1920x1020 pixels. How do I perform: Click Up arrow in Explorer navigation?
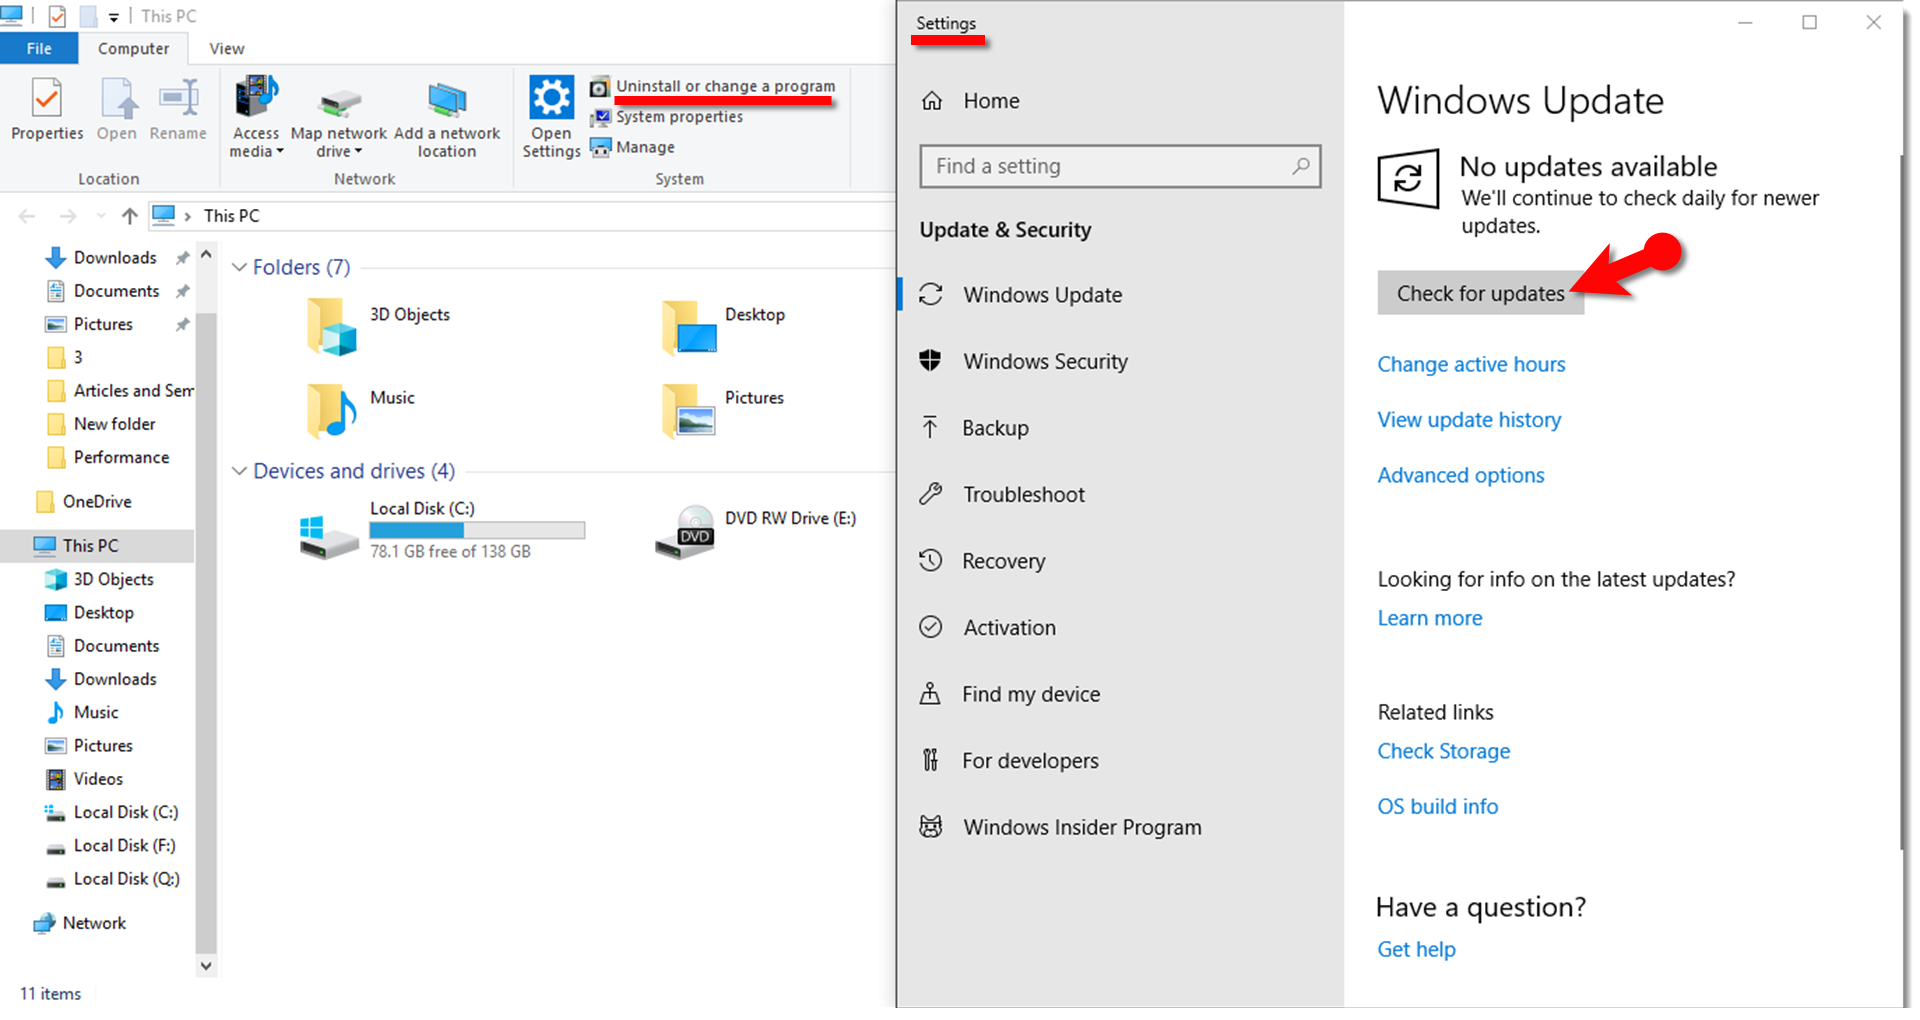pos(129,216)
